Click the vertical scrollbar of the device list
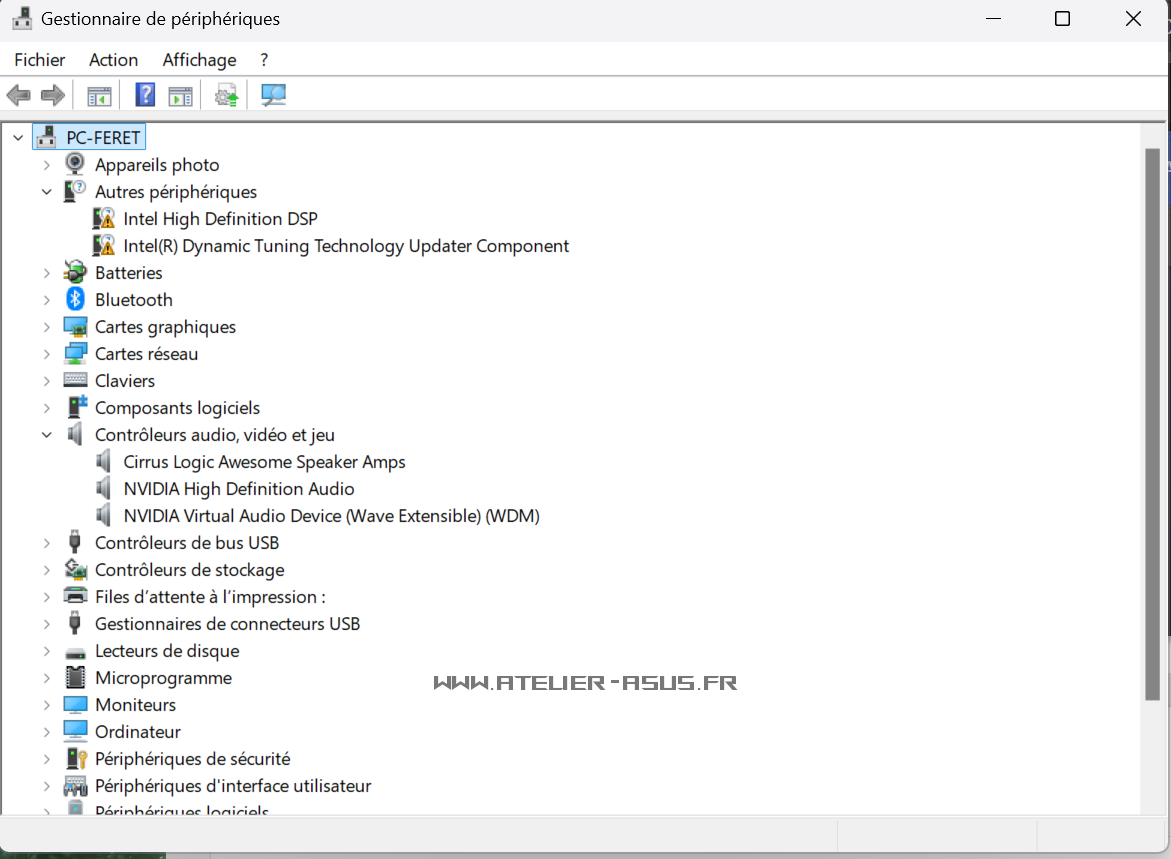 pyautogui.click(x=1152, y=420)
